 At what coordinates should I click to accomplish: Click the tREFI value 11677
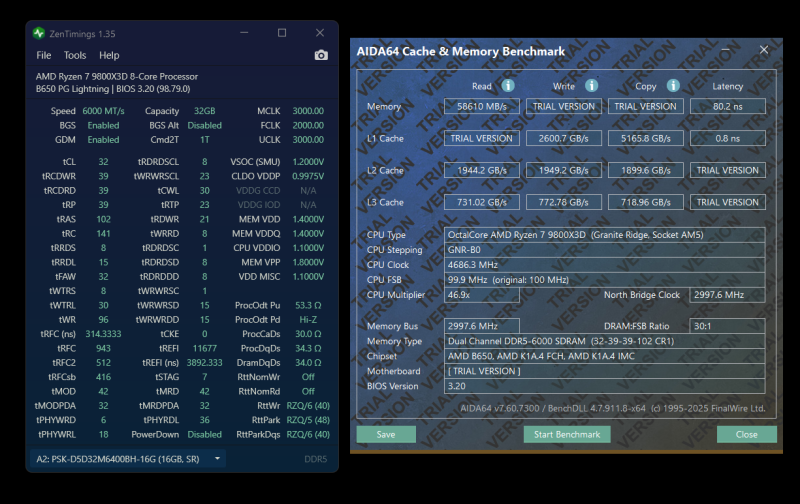click(x=205, y=348)
